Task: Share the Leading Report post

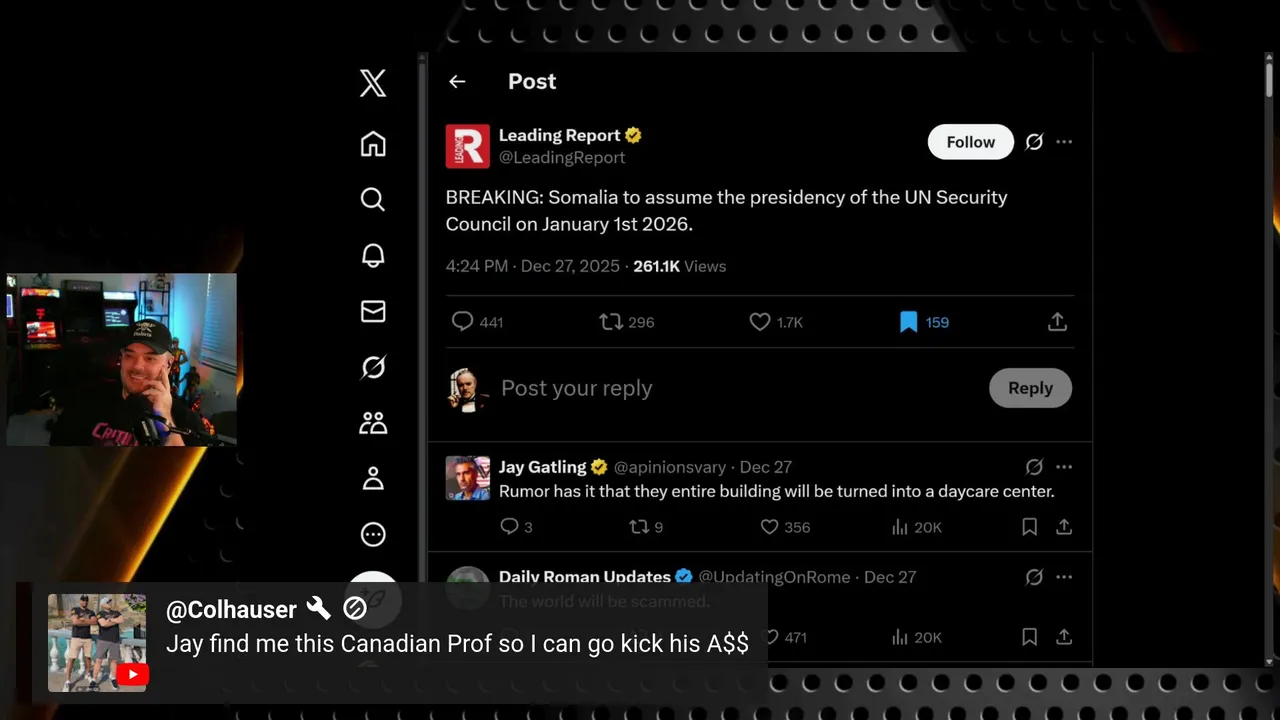Action: tap(1057, 322)
